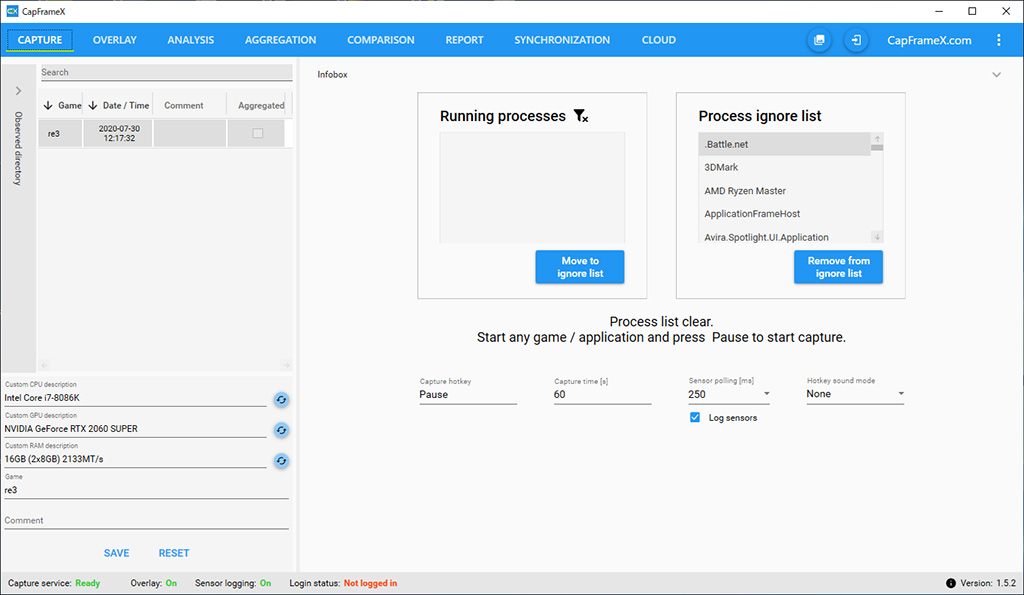Click the login icon in header

856,40
